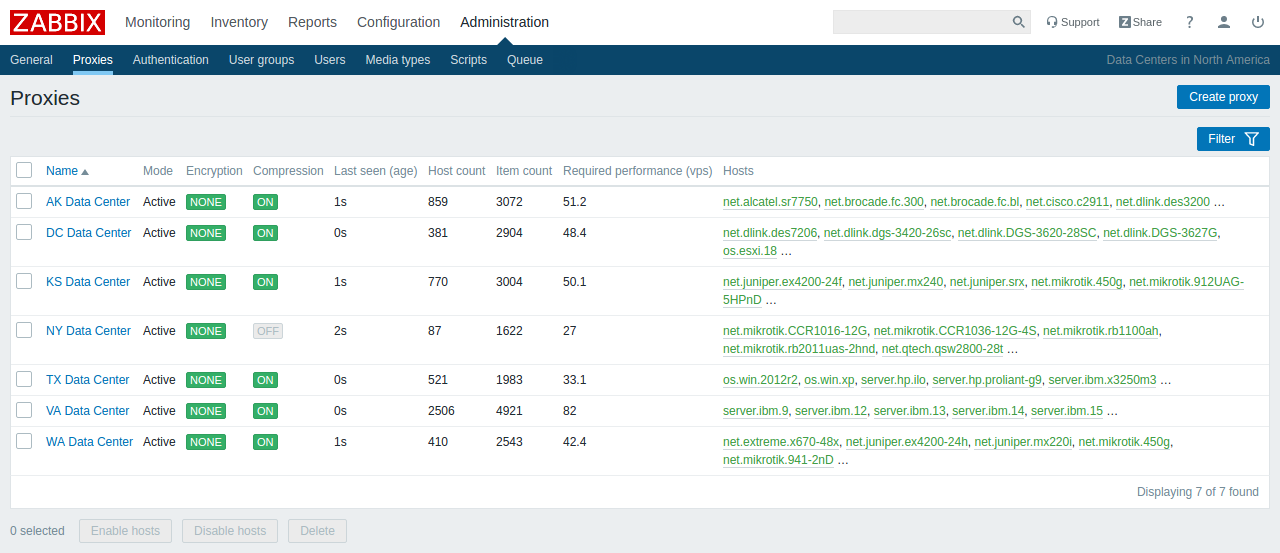
Task: Open host server.ibm.15
Action: [1067, 411]
